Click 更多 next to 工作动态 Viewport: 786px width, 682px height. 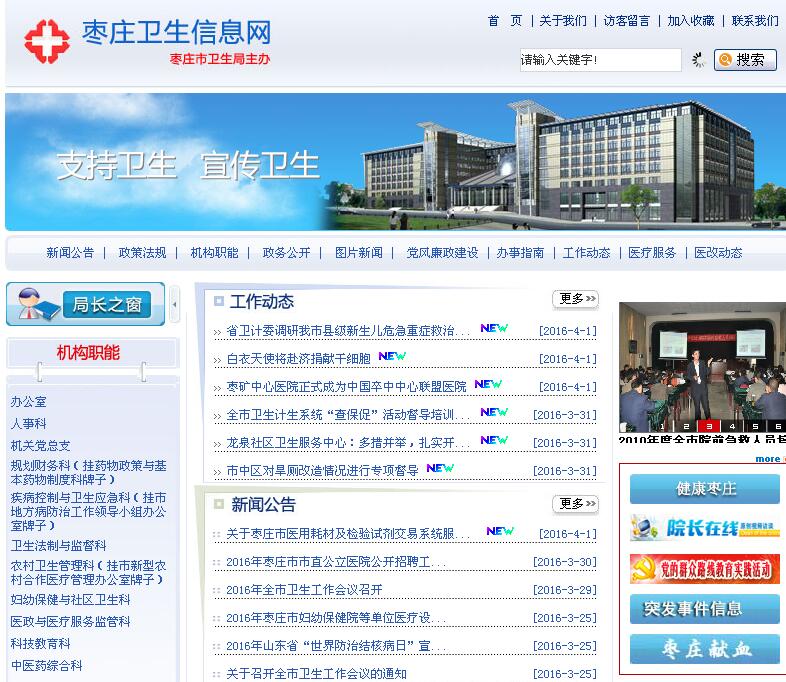pos(574,299)
